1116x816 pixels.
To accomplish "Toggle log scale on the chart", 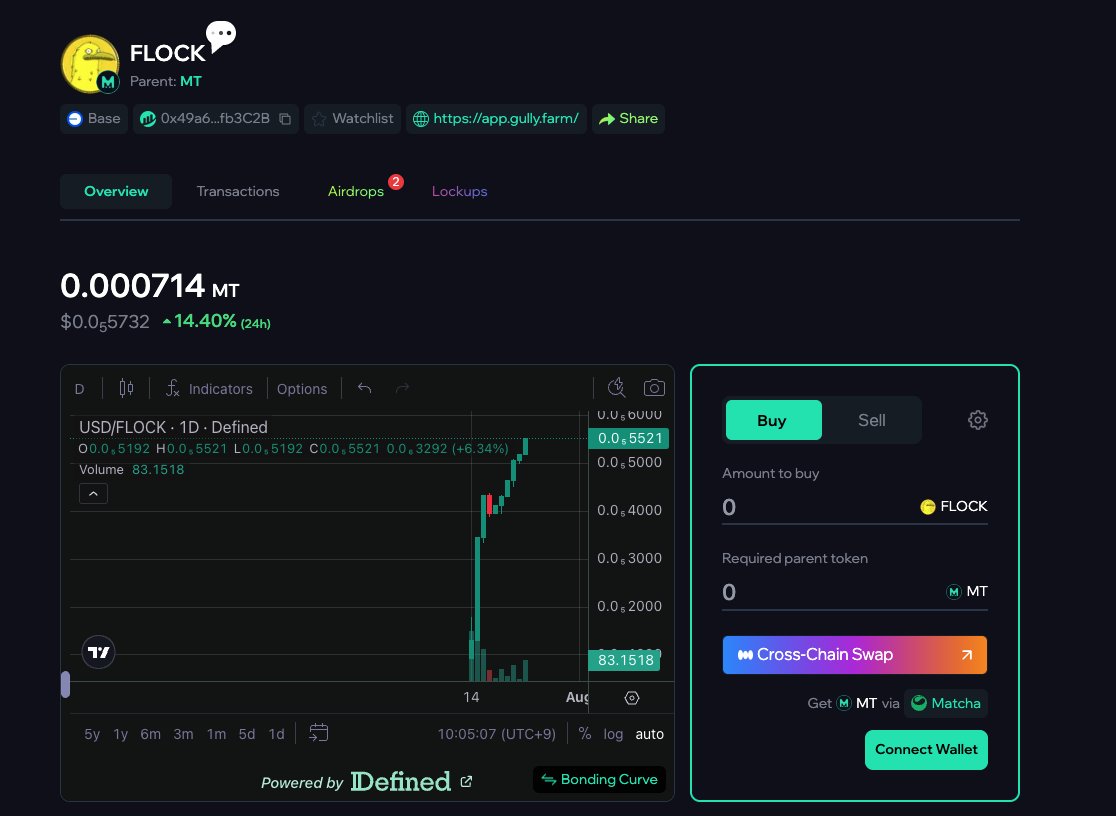I will coord(613,734).
